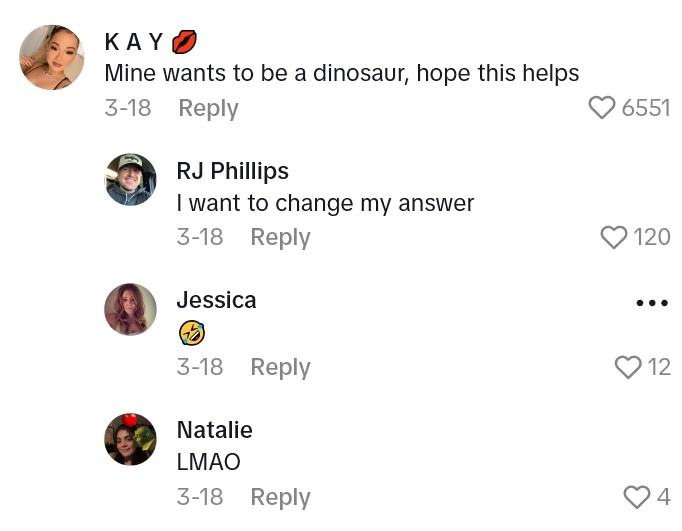Screen dimensions: 682x531
Task: Click the 6551 like count
Action: [x=646, y=108]
